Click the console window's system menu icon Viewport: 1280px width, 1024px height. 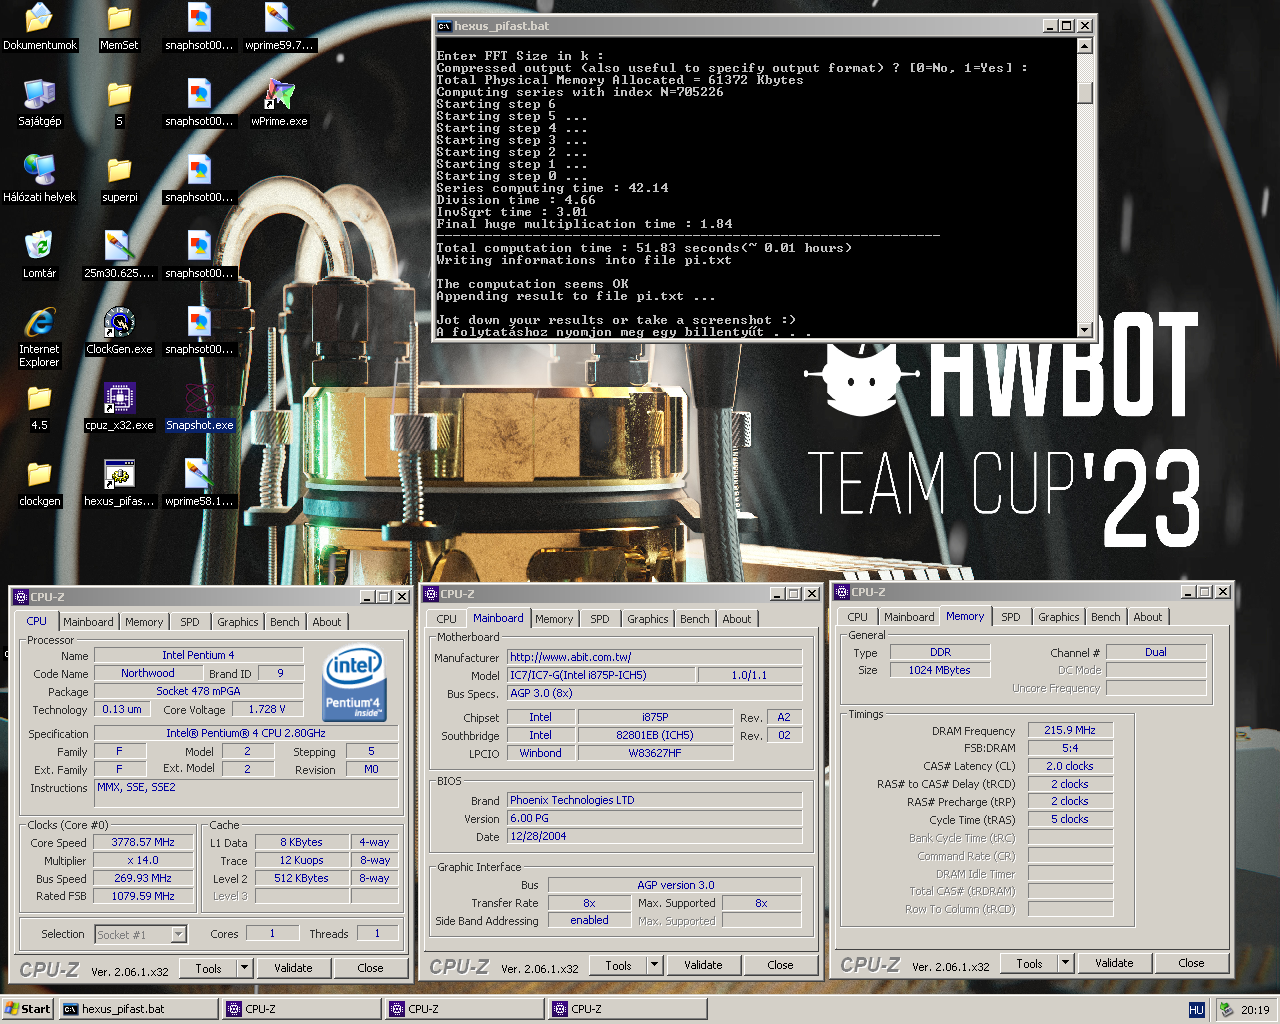(x=445, y=26)
